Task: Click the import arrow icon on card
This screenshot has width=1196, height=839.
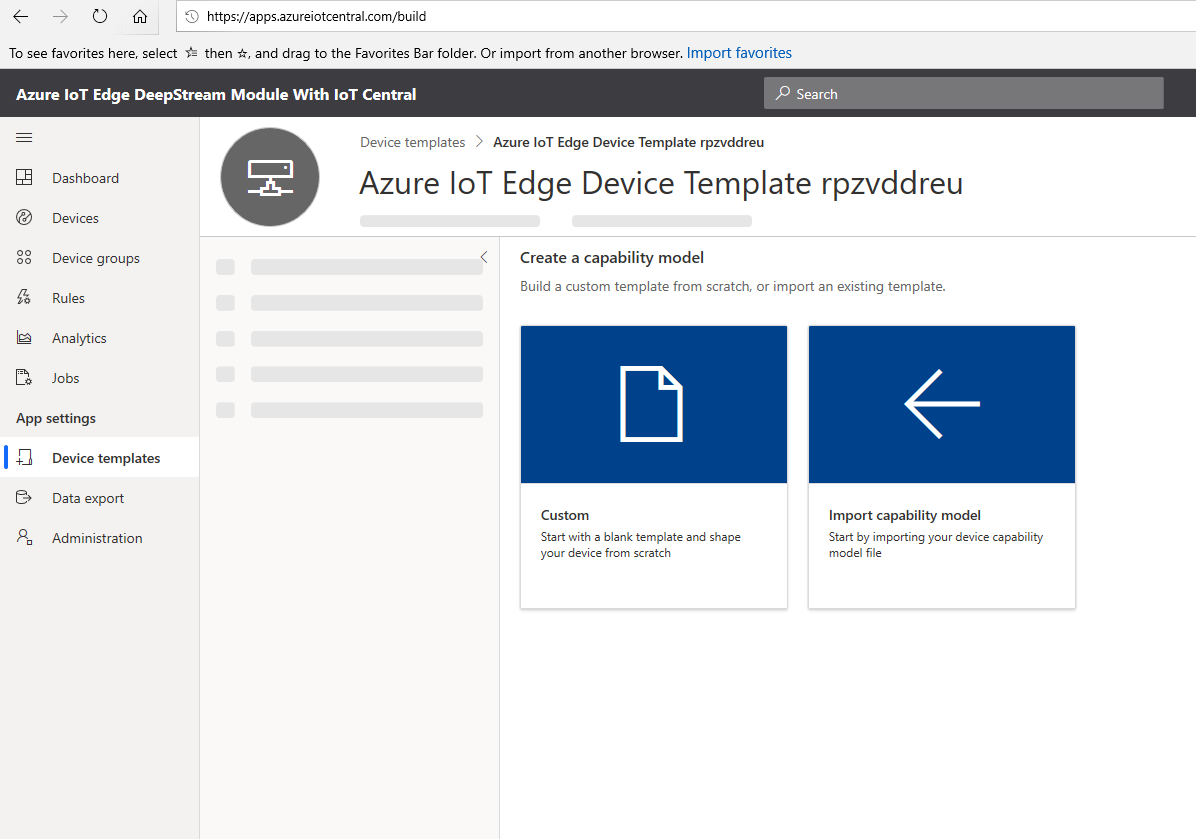Action: (x=942, y=404)
